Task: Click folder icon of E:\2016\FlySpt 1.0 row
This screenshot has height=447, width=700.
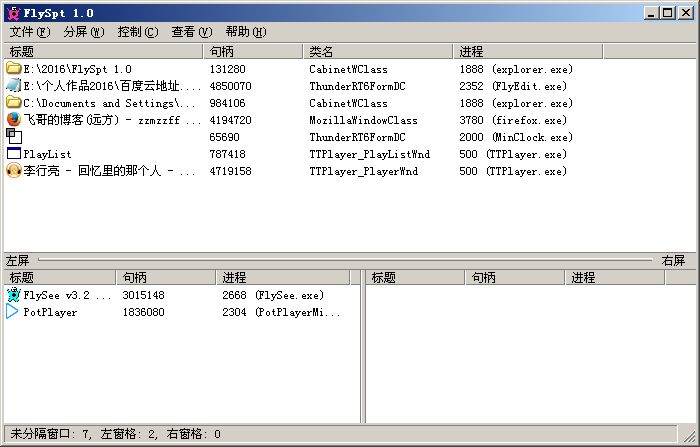Action: pos(14,68)
